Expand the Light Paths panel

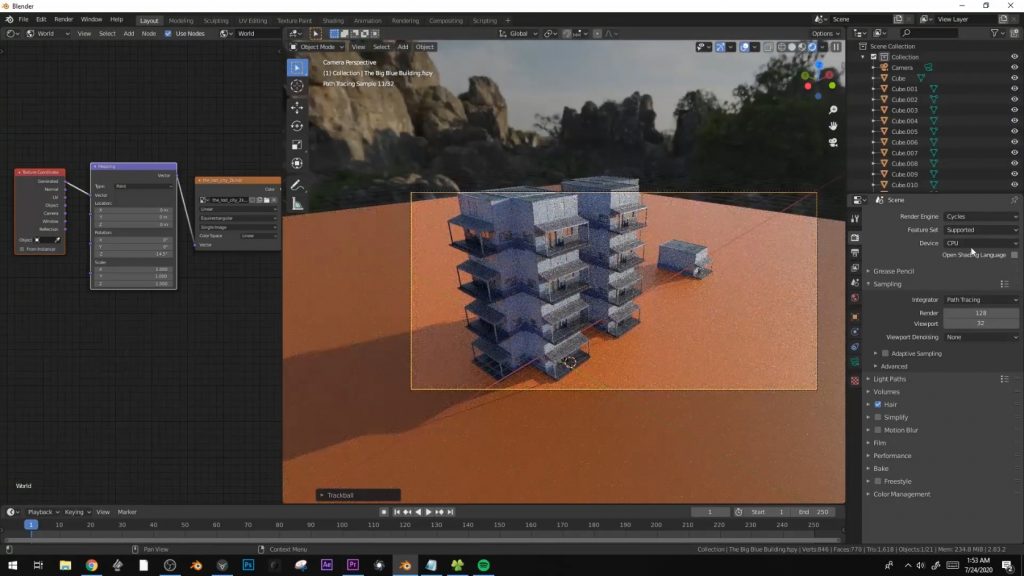pos(889,379)
